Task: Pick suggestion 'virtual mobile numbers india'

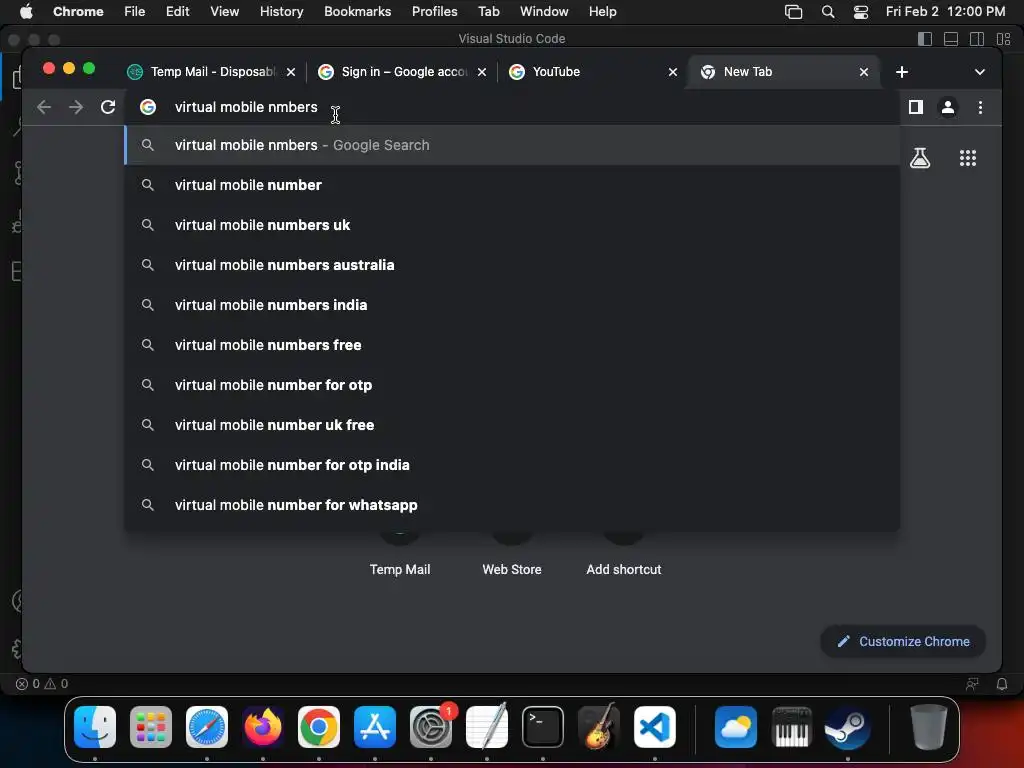Action: pos(513,305)
